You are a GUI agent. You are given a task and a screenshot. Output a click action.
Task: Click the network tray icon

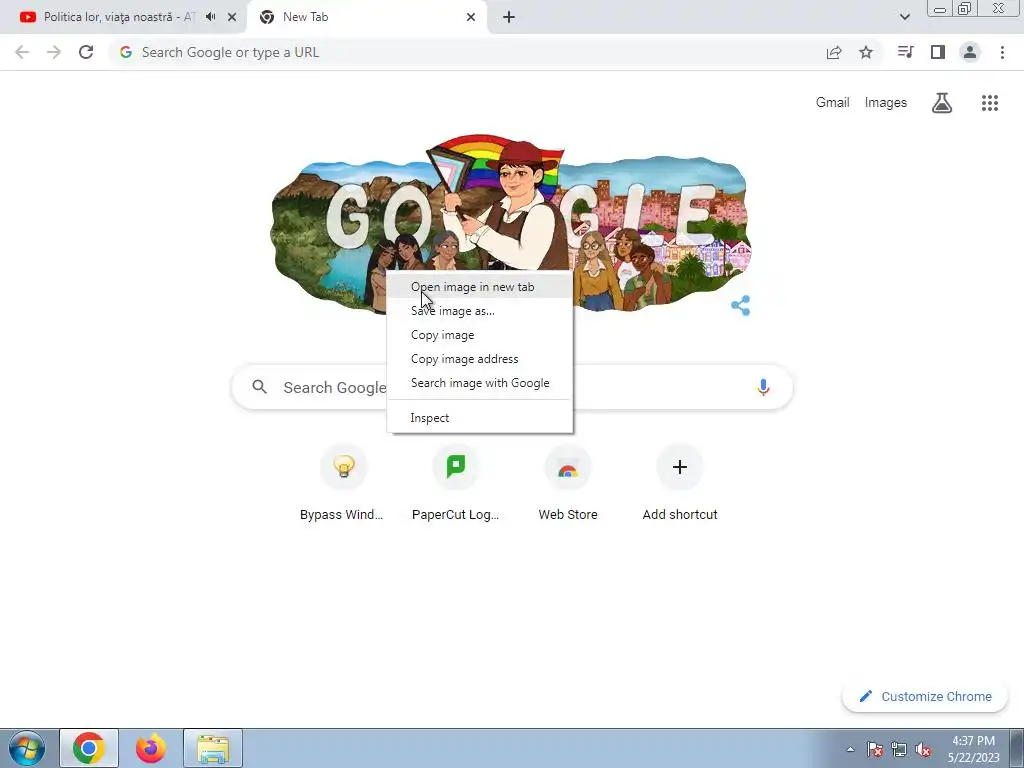[x=899, y=749]
